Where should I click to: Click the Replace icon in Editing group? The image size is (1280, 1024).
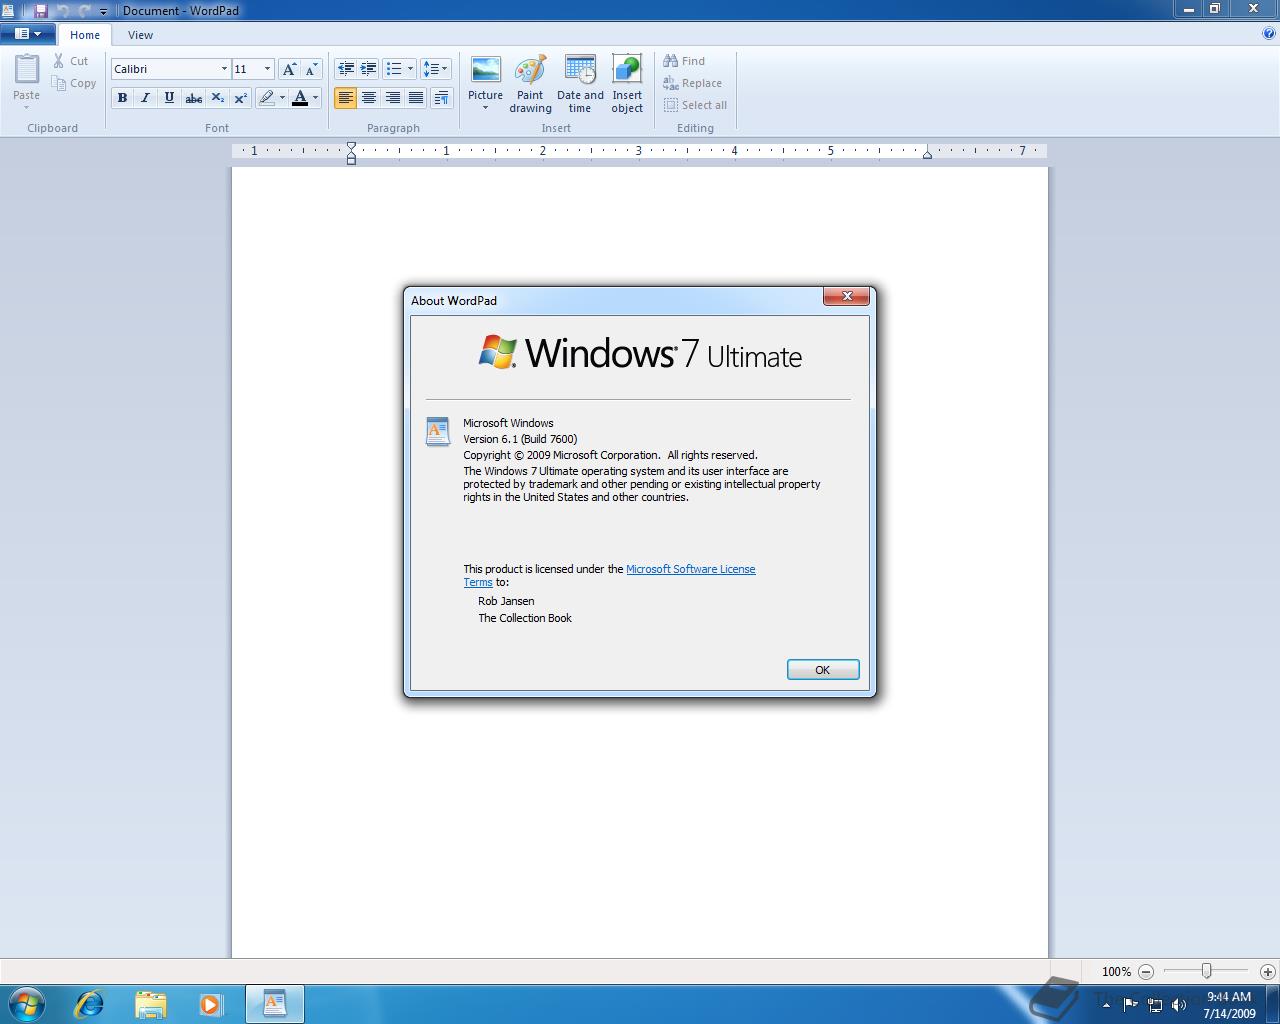[x=671, y=83]
